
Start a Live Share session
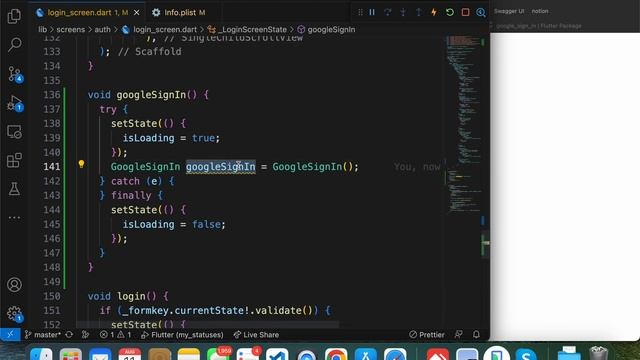click(256, 335)
